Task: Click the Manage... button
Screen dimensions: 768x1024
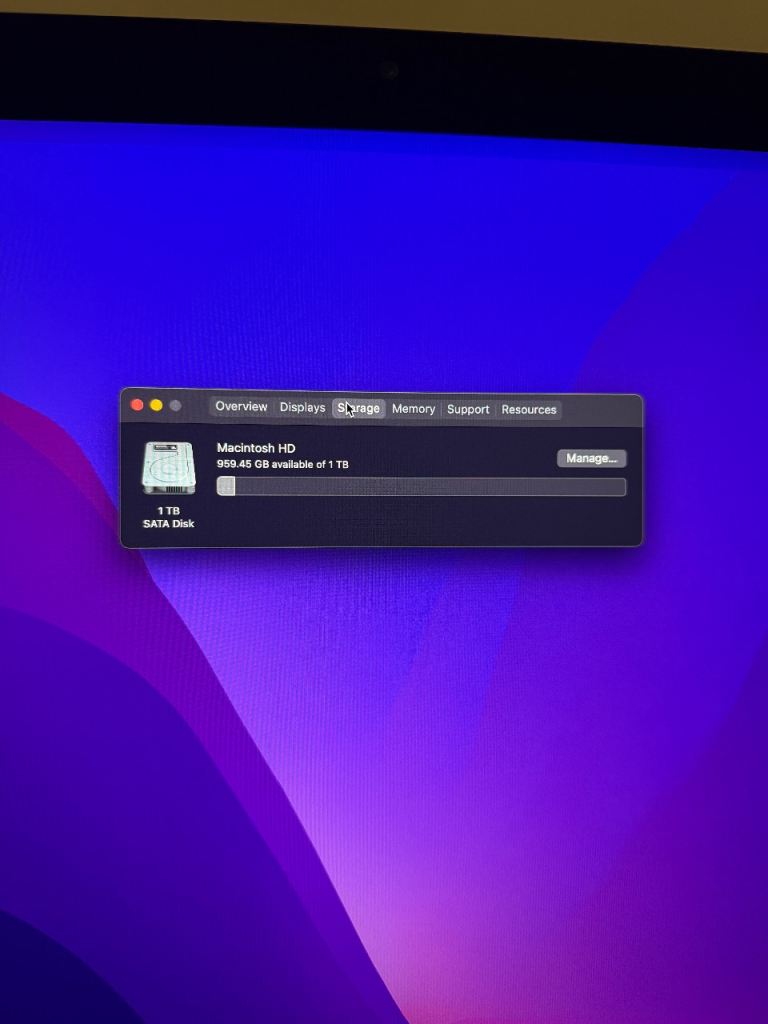Action: pyautogui.click(x=591, y=458)
